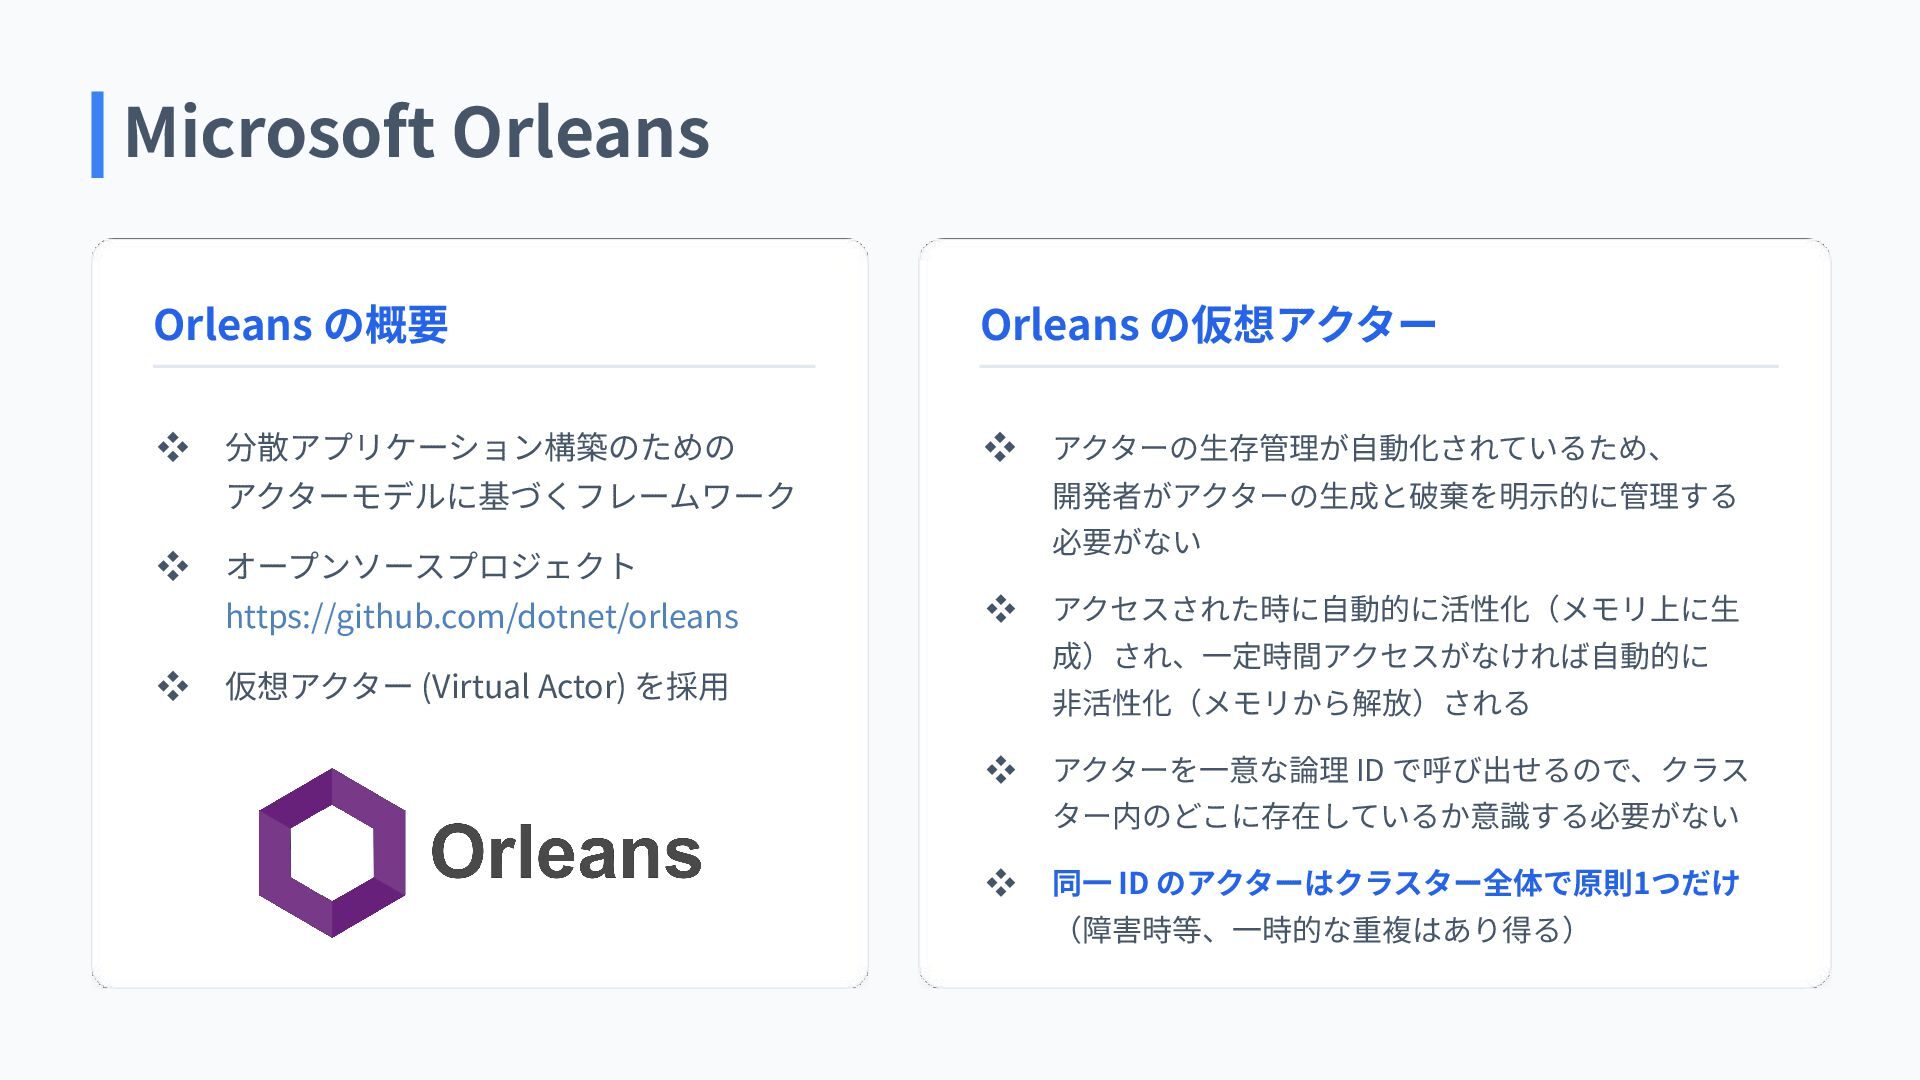Click the gray Orleans wordmark beside the logo
Screen dimensions: 1920x1080
566,852
